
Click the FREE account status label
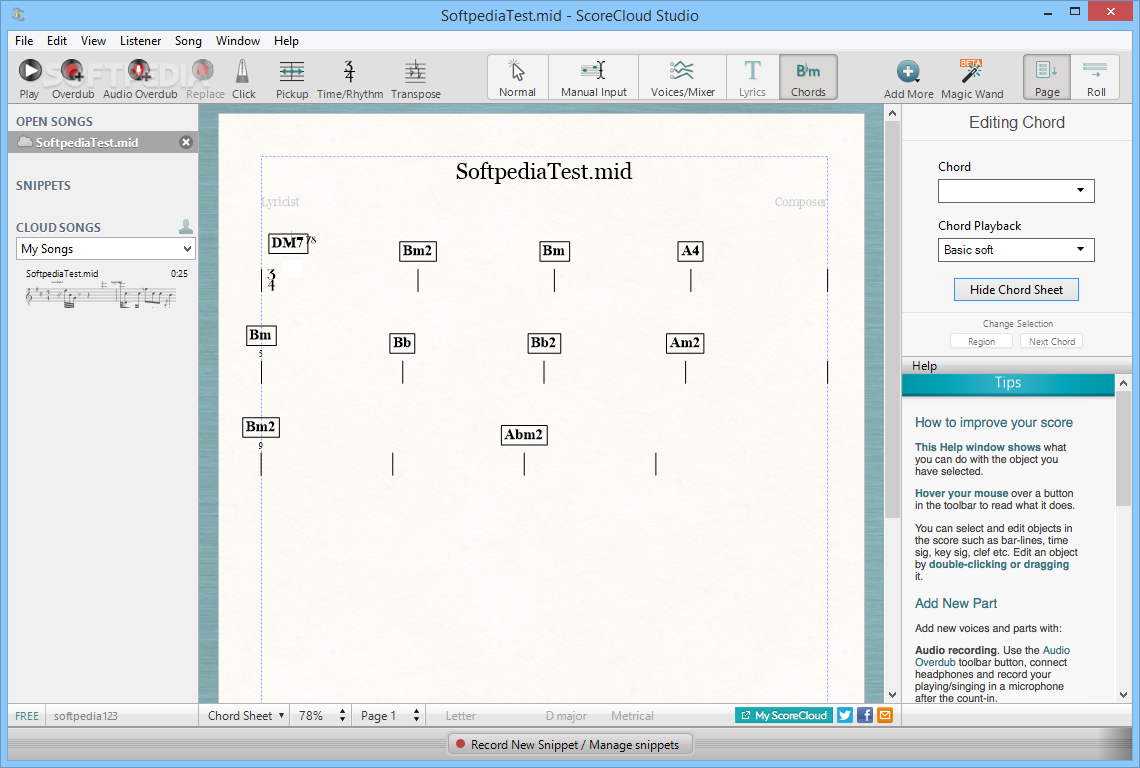pyautogui.click(x=27, y=716)
